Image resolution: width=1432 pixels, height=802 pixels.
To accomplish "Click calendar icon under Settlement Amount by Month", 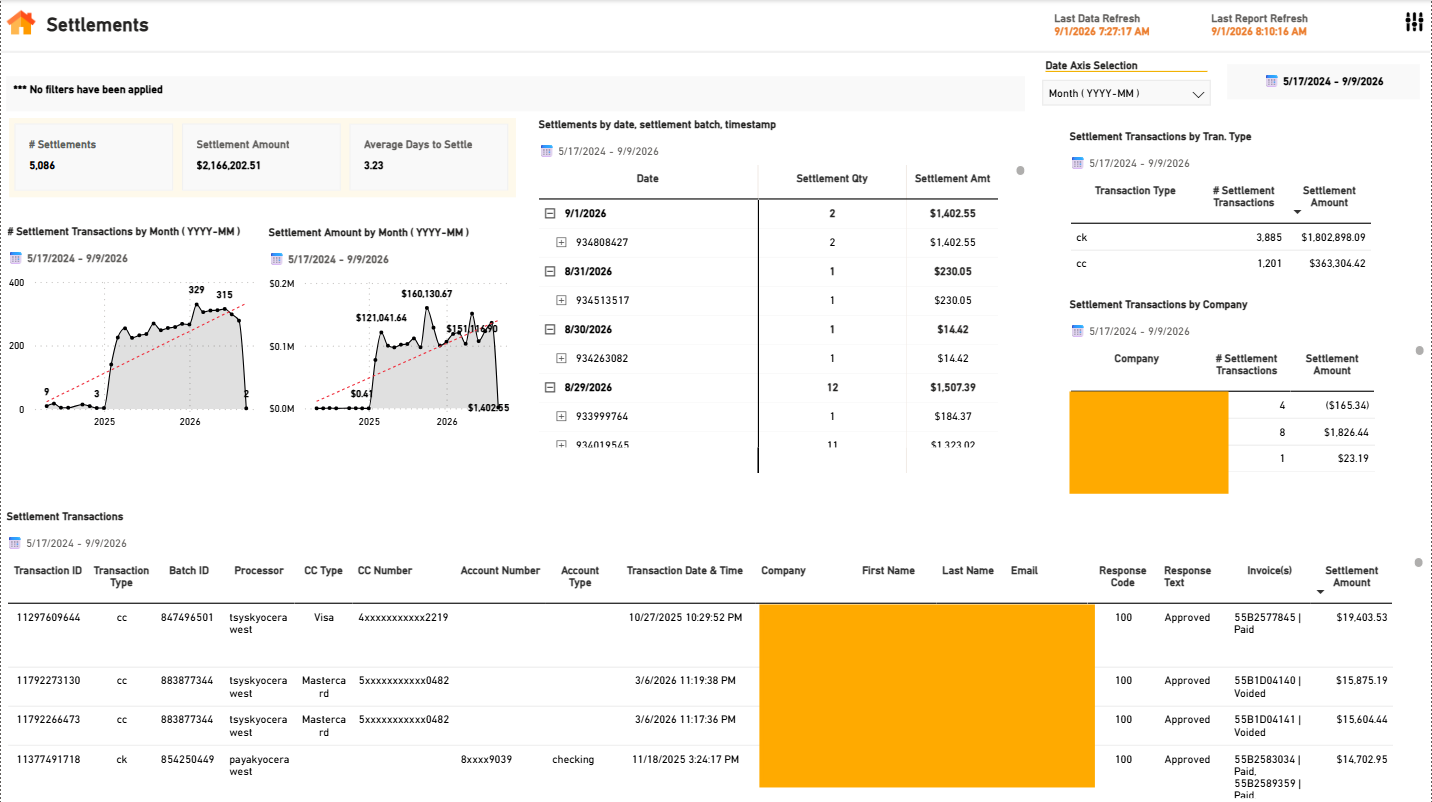I will 276,259.
